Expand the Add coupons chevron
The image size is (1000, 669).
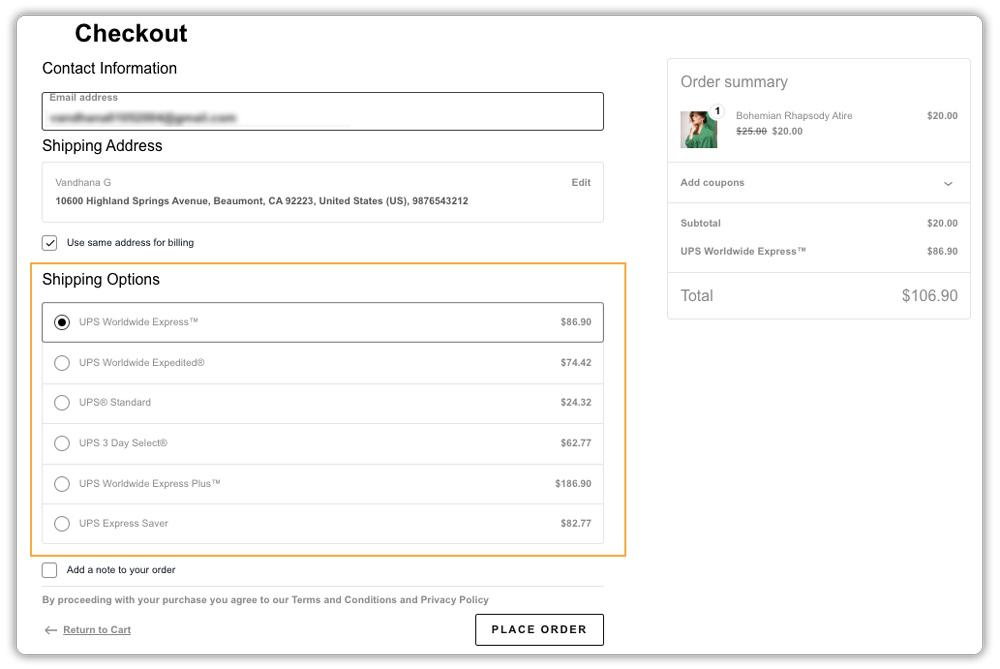tap(948, 184)
